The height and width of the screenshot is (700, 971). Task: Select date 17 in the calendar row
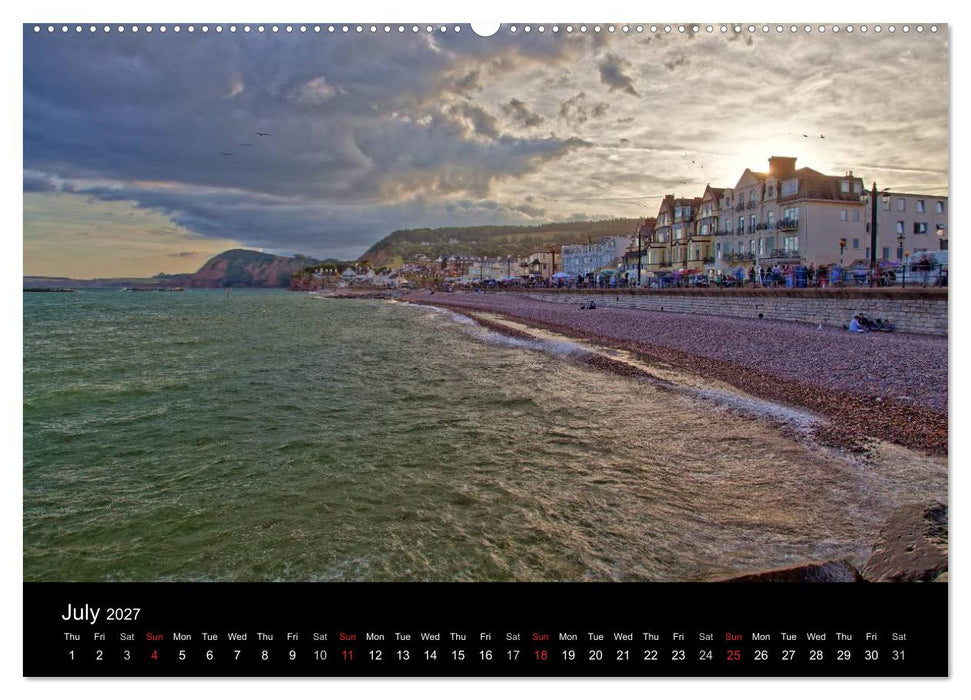pos(513,655)
